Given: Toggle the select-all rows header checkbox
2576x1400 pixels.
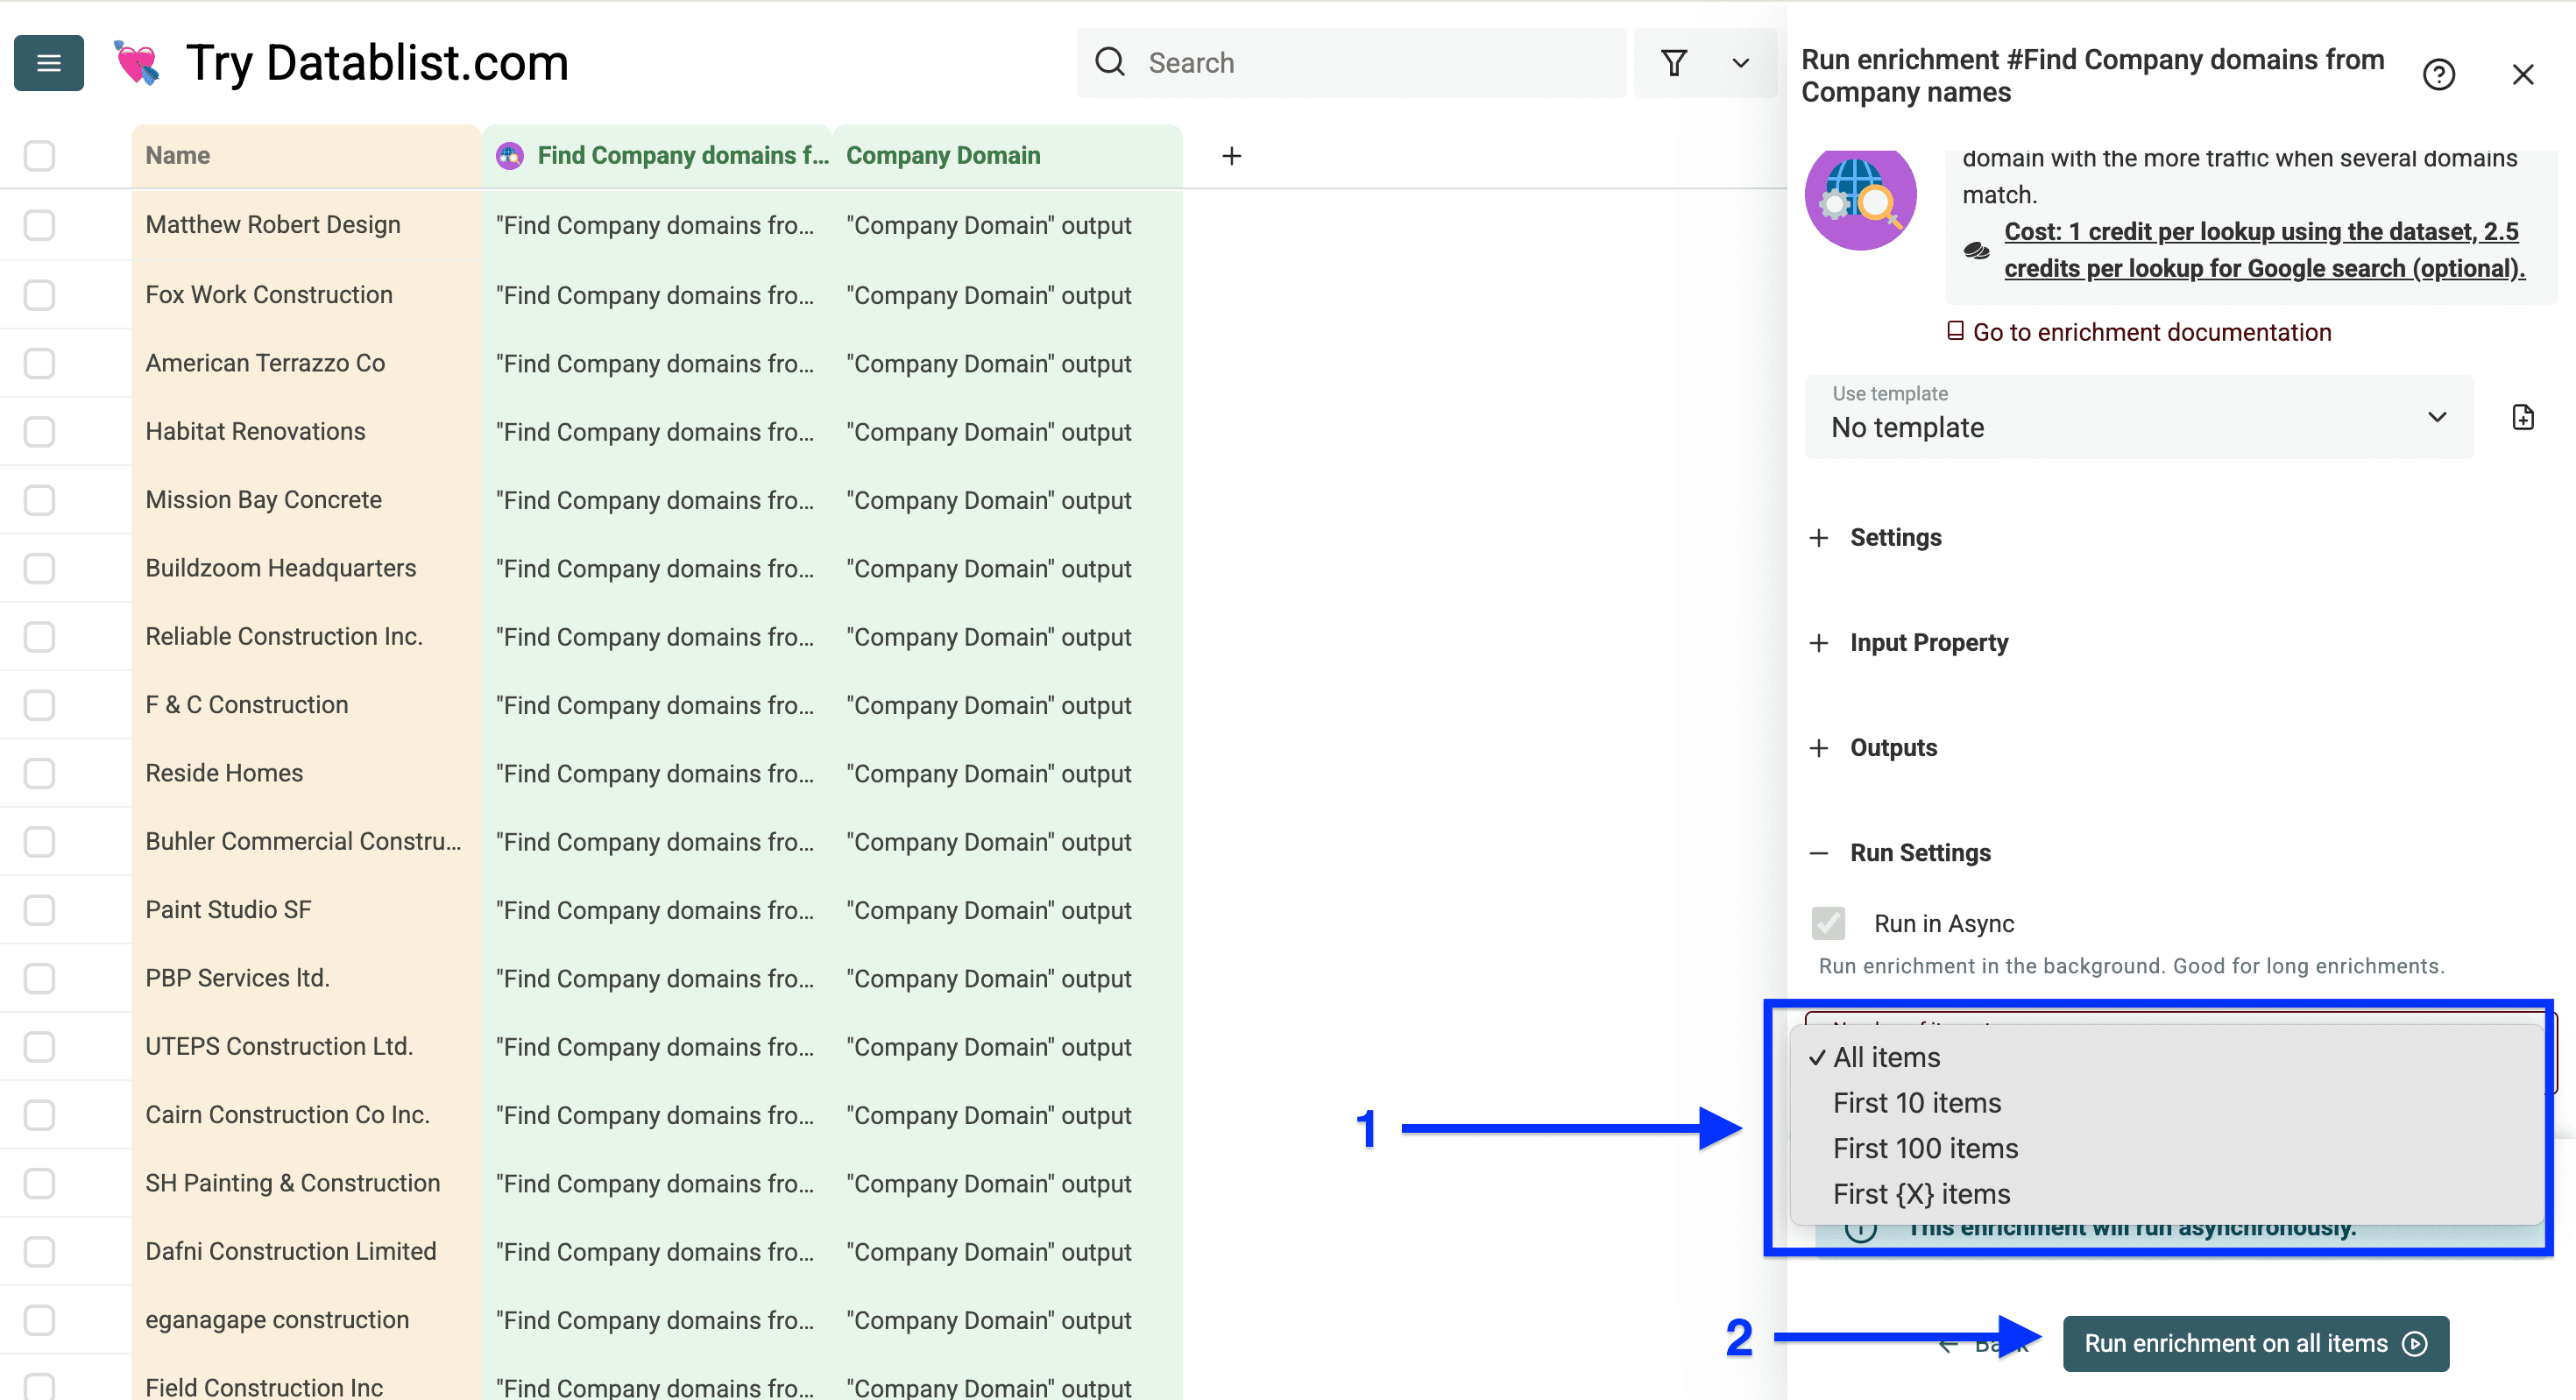Looking at the screenshot, I should point(39,156).
